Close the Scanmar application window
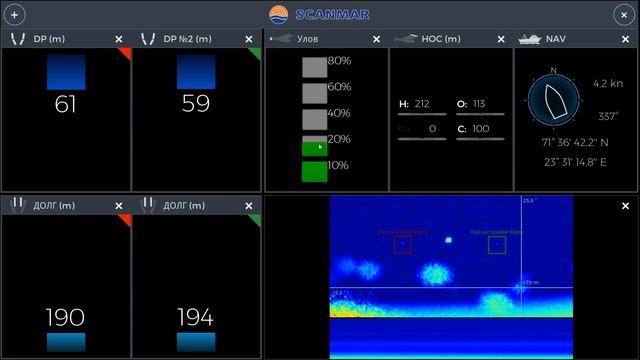The width and height of the screenshot is (640, 360). [624, 15]
